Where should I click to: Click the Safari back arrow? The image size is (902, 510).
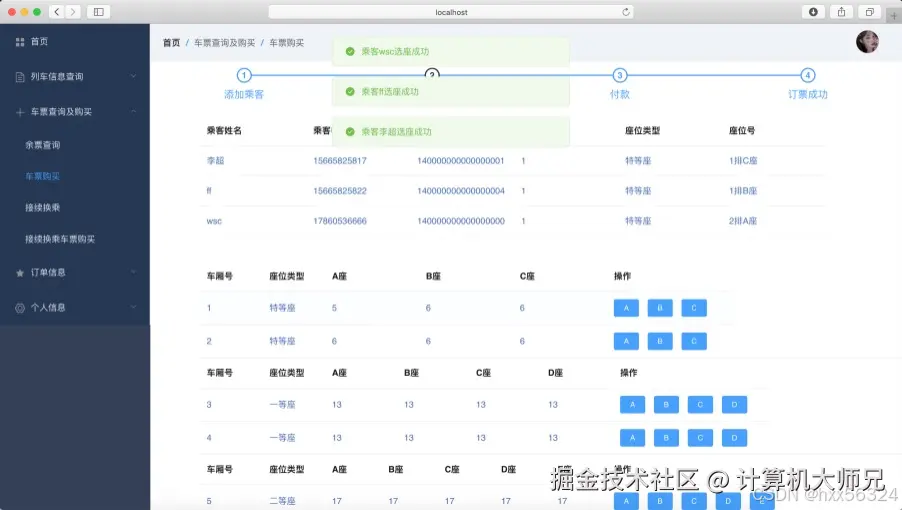tap(57, 11)
